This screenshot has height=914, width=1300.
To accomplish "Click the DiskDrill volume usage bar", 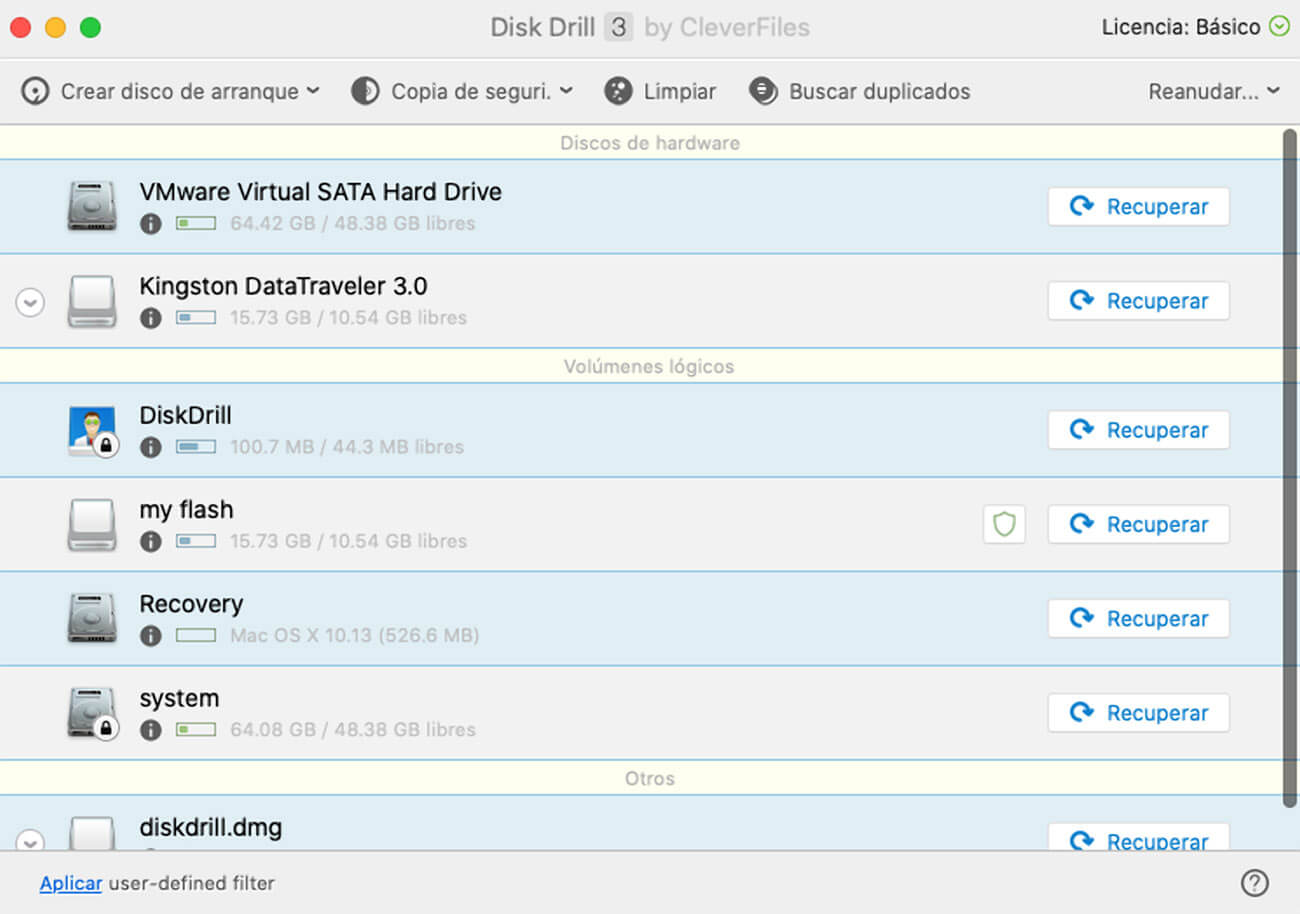I will [196, 447].
